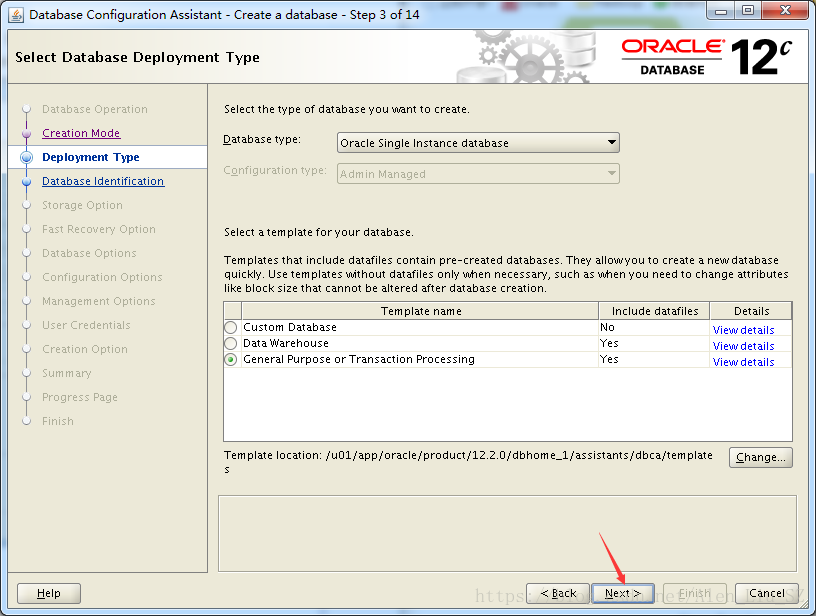
Task: Click the Java icon in the title bar
Action: pos(16,15)
